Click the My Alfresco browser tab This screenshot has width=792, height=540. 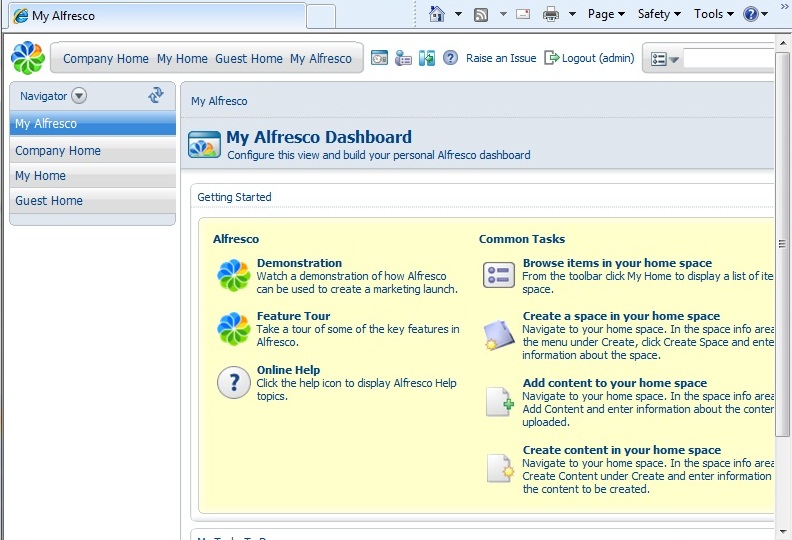click(158, 16)
